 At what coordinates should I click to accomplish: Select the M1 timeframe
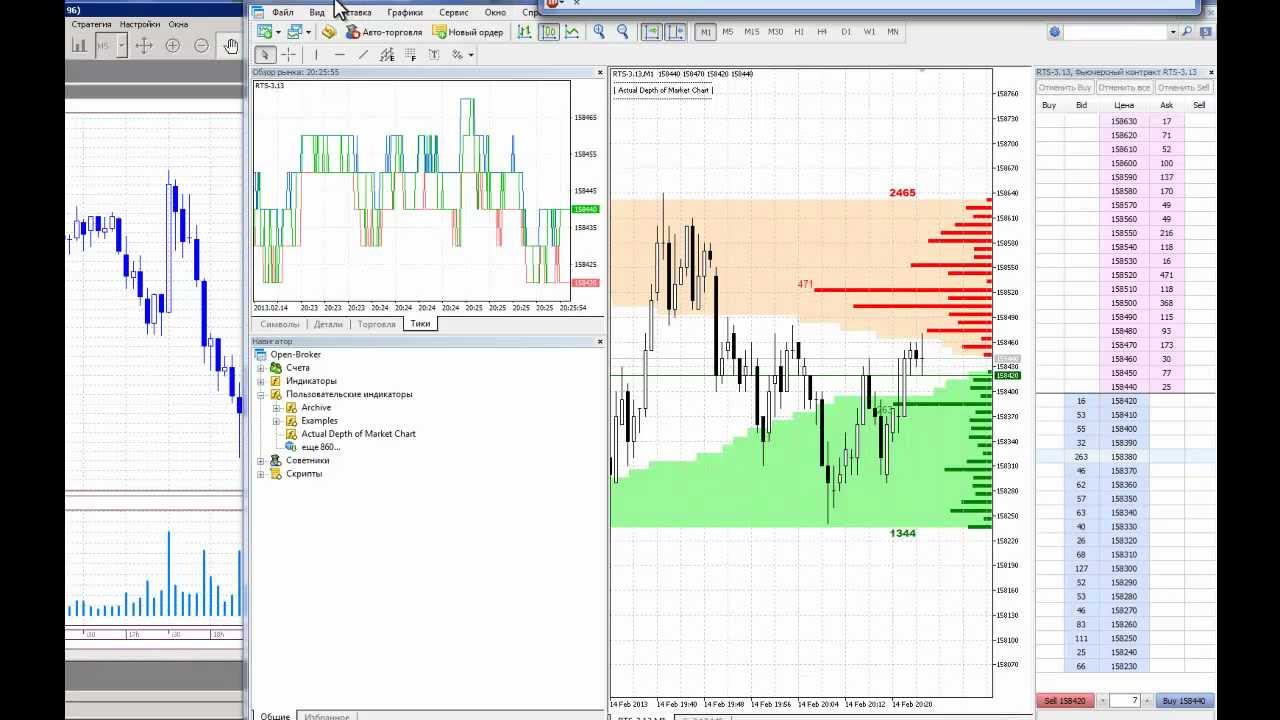point(706,32)
